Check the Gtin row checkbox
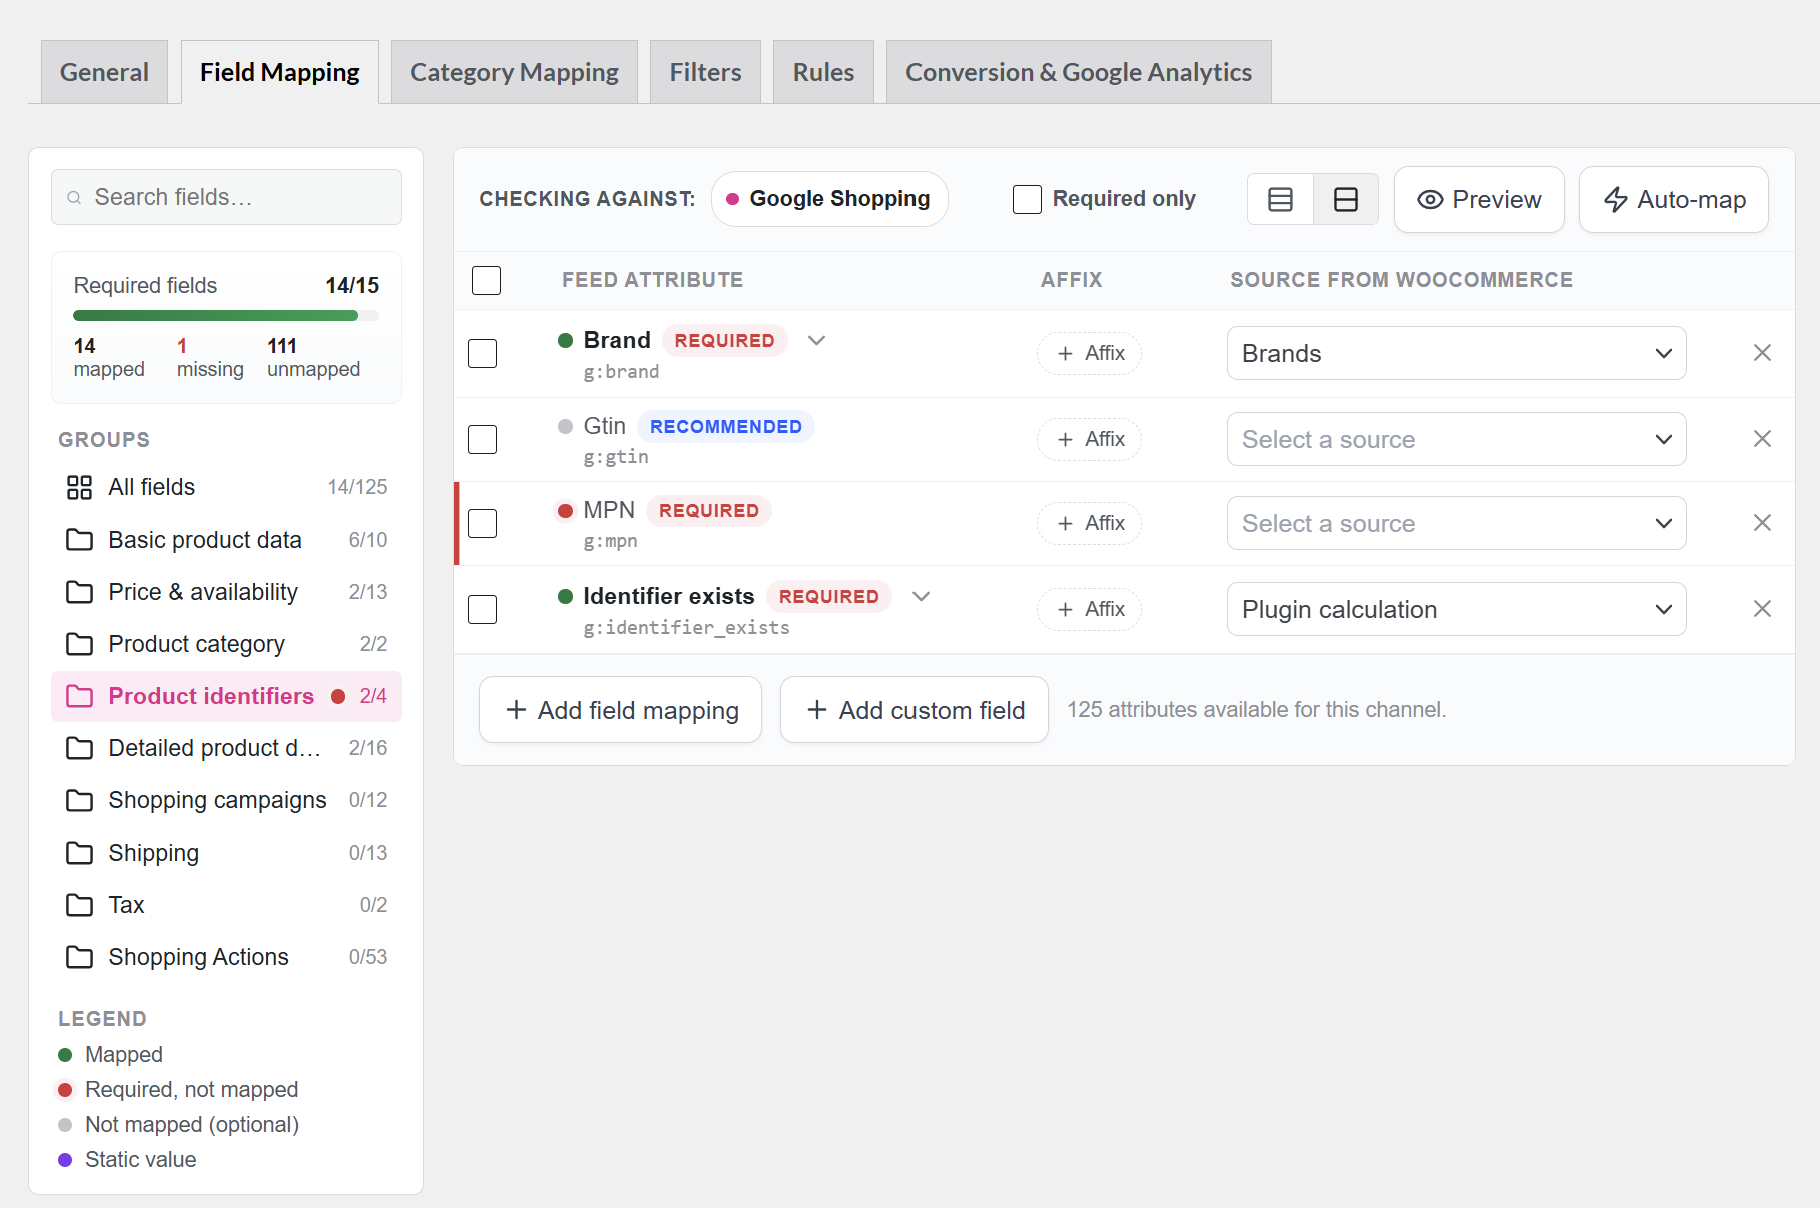The height and width of the screenshot is (1208, 1820). click(483, 439)
